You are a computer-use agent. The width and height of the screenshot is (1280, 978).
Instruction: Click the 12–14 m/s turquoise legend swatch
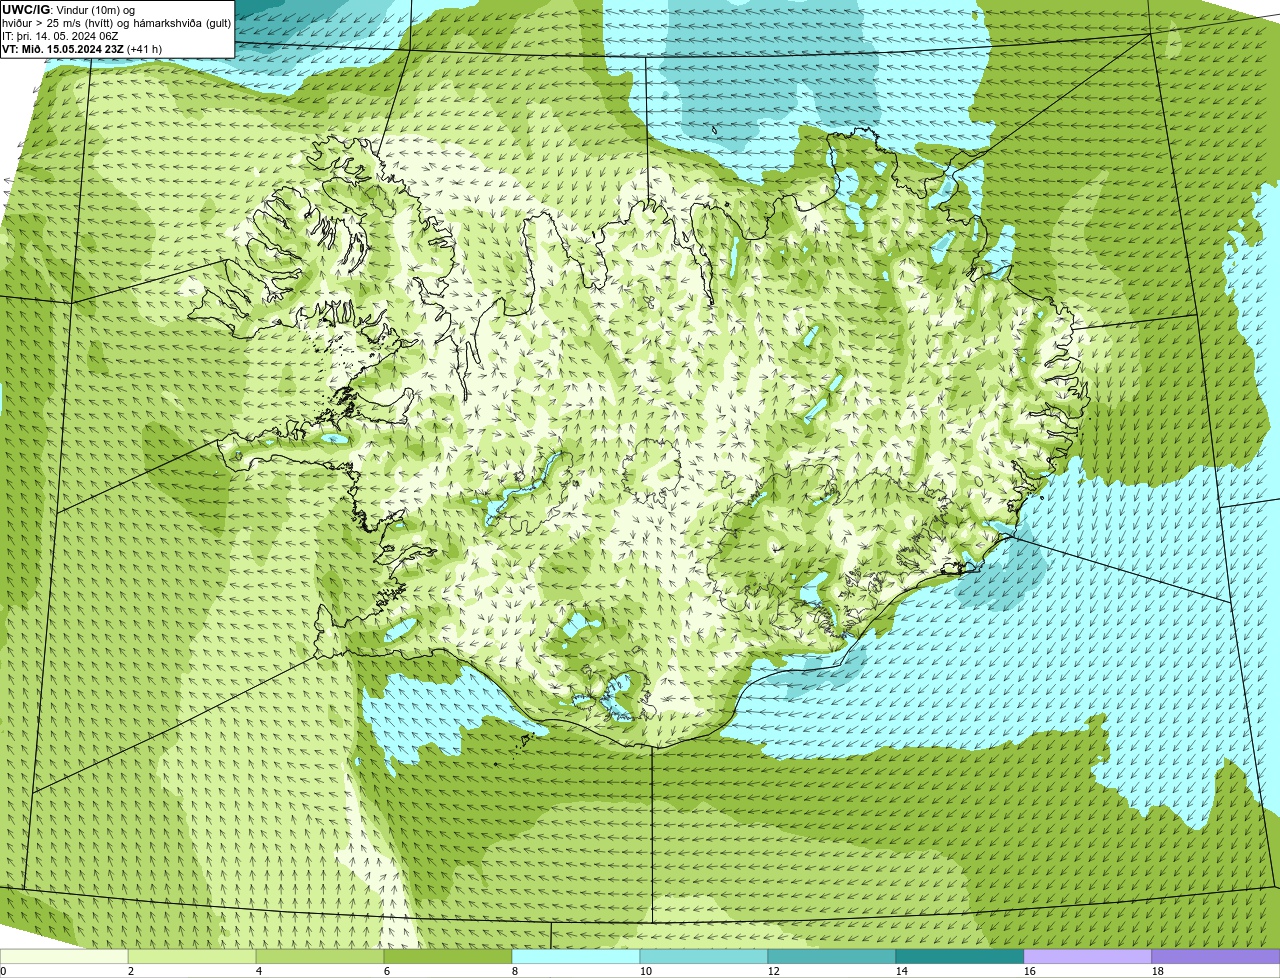[832, 957]
